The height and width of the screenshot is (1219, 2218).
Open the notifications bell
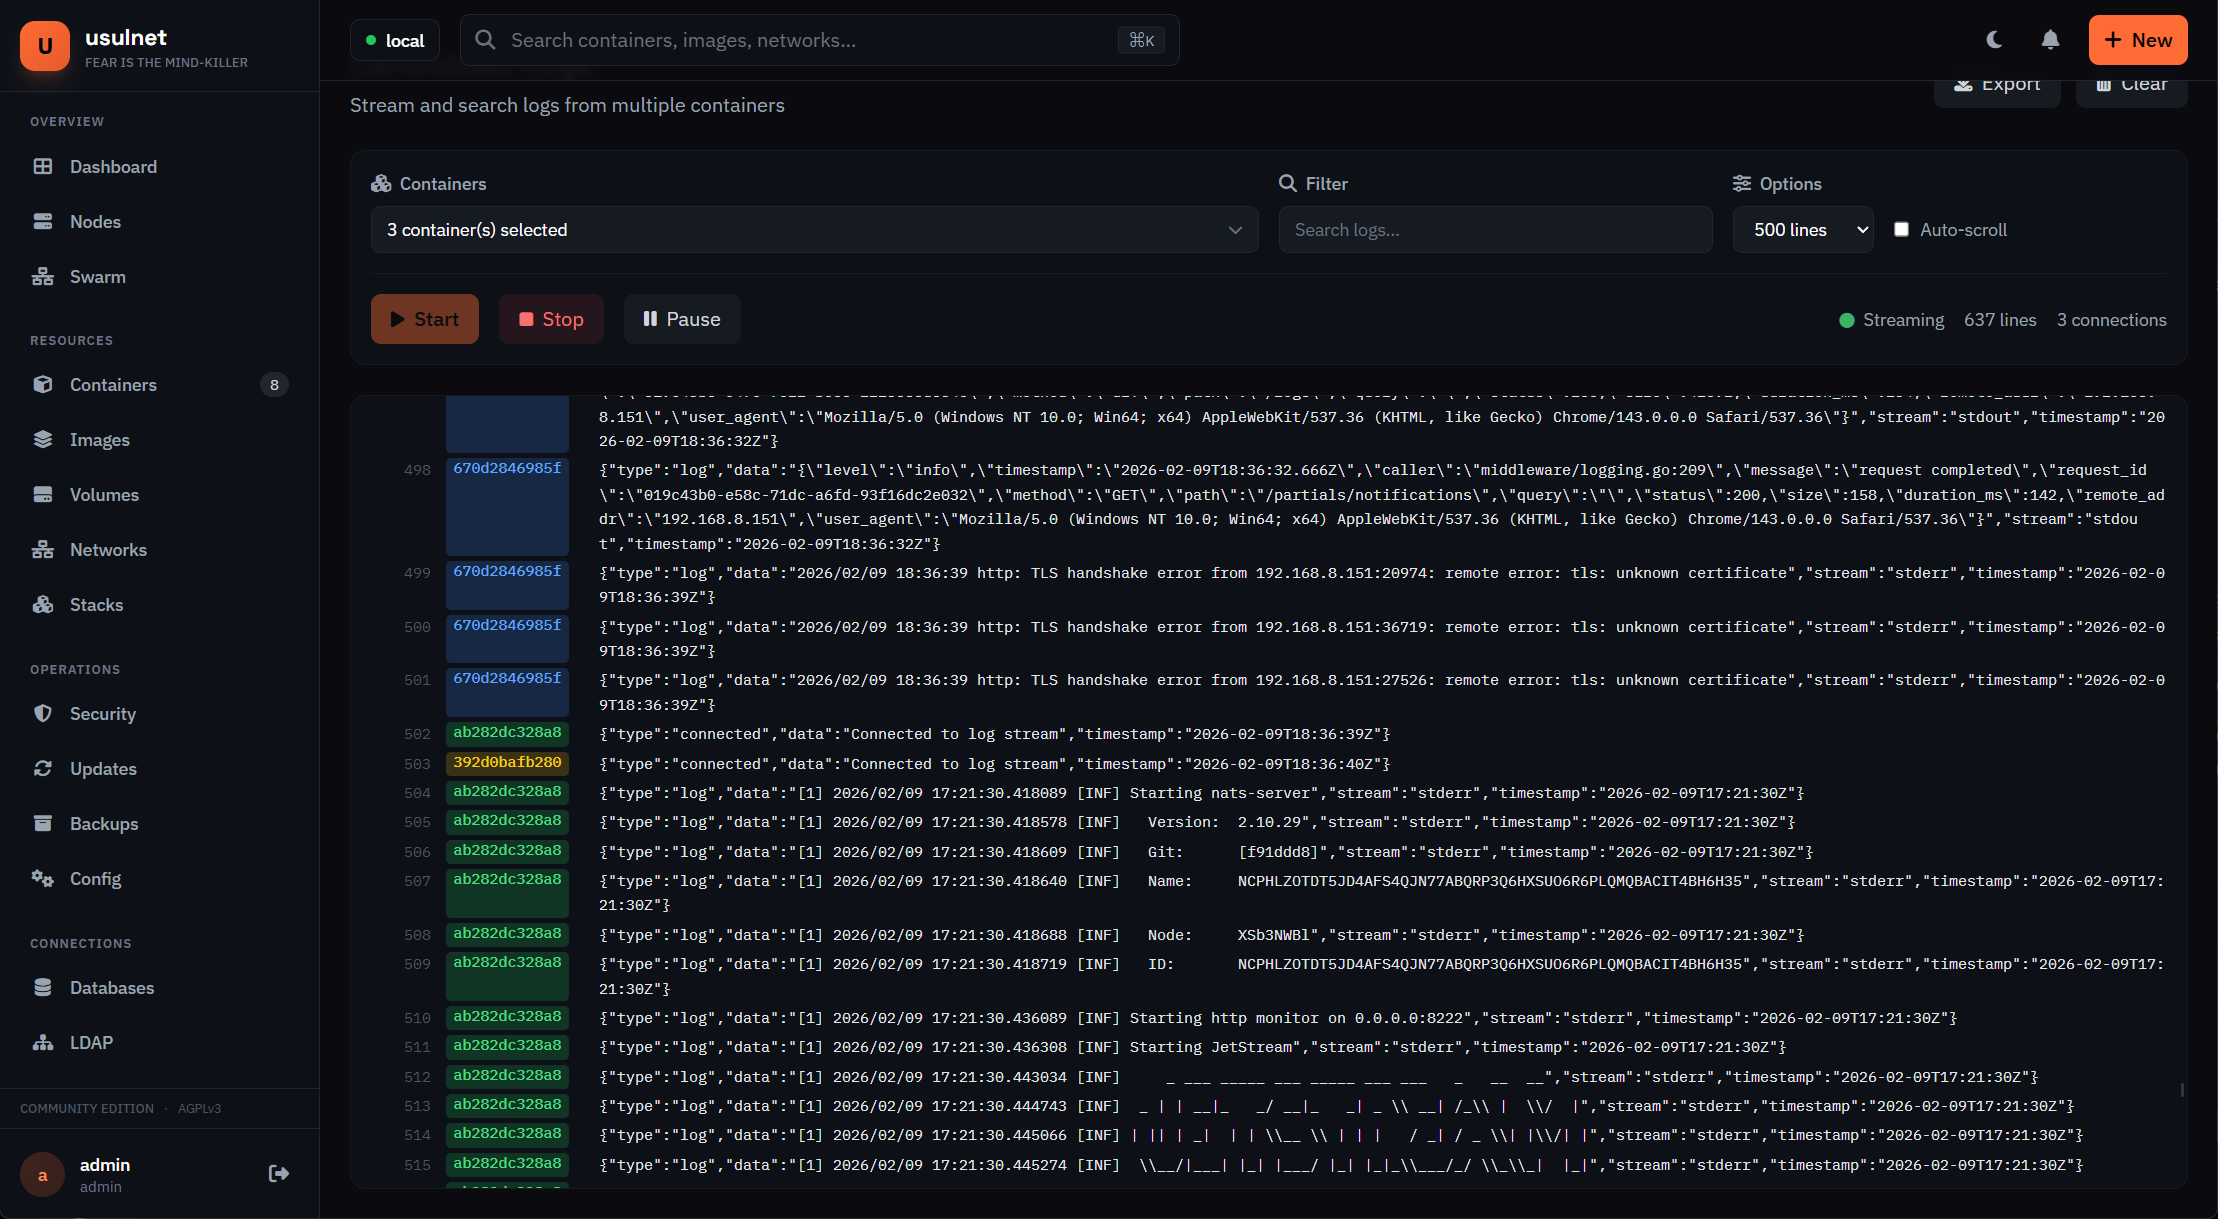pyautogui.click(x=2049, y=39)
